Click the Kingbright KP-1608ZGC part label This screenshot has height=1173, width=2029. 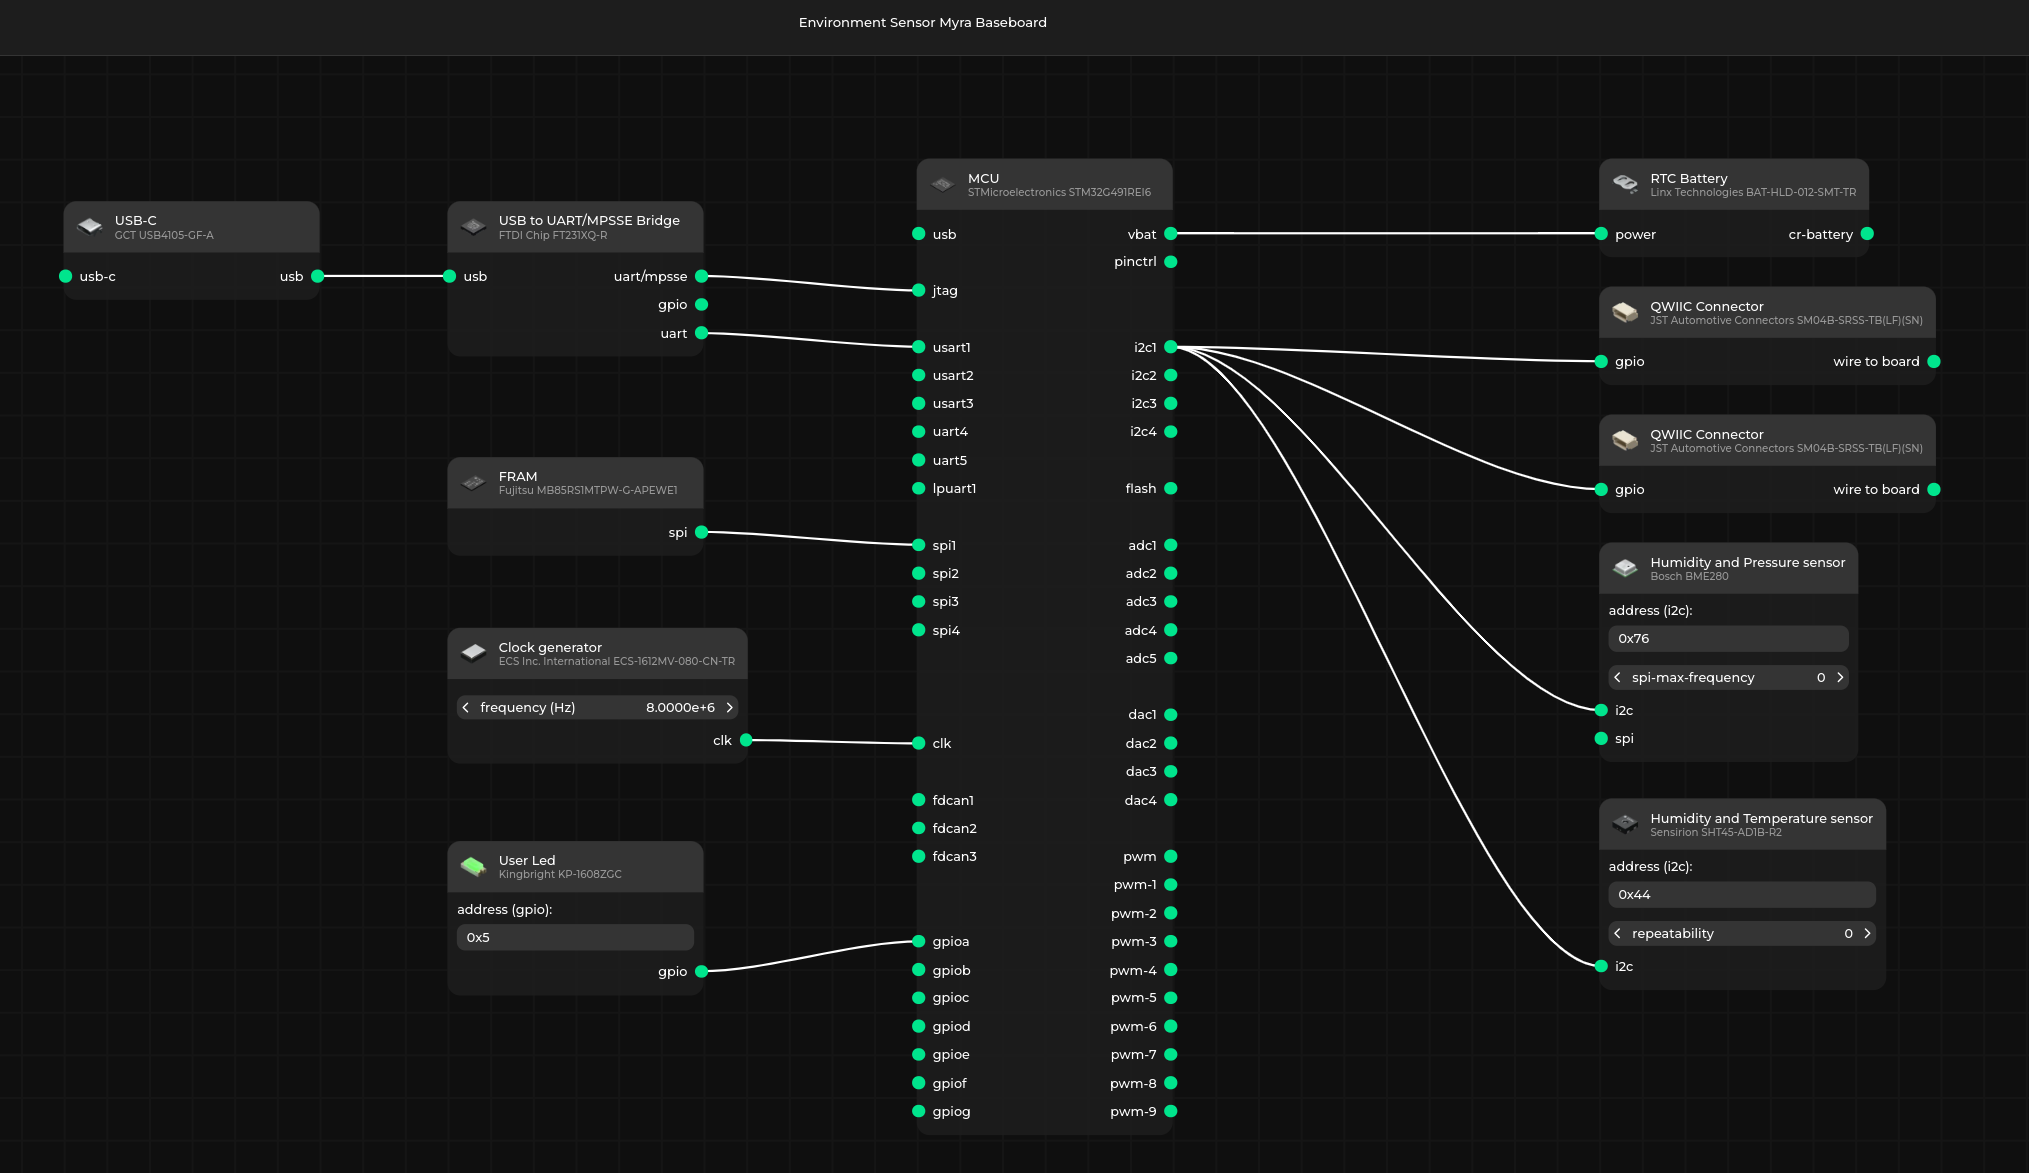[x=560, y=874]
